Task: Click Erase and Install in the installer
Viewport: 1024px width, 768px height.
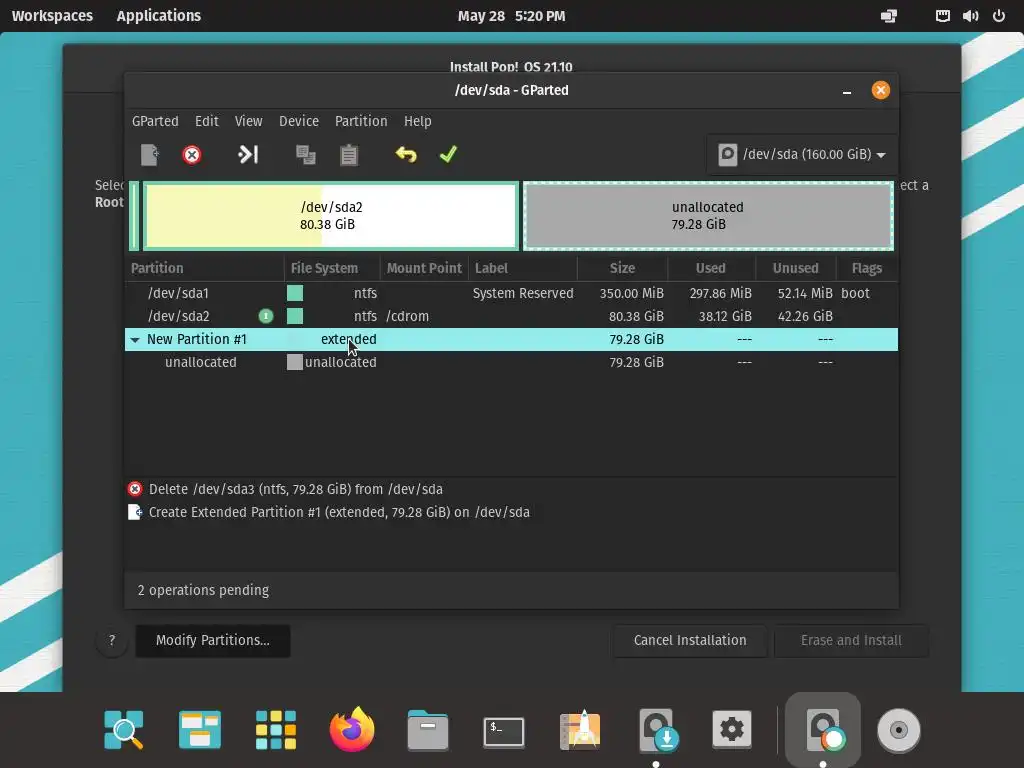Action: (x=851, y=641)
